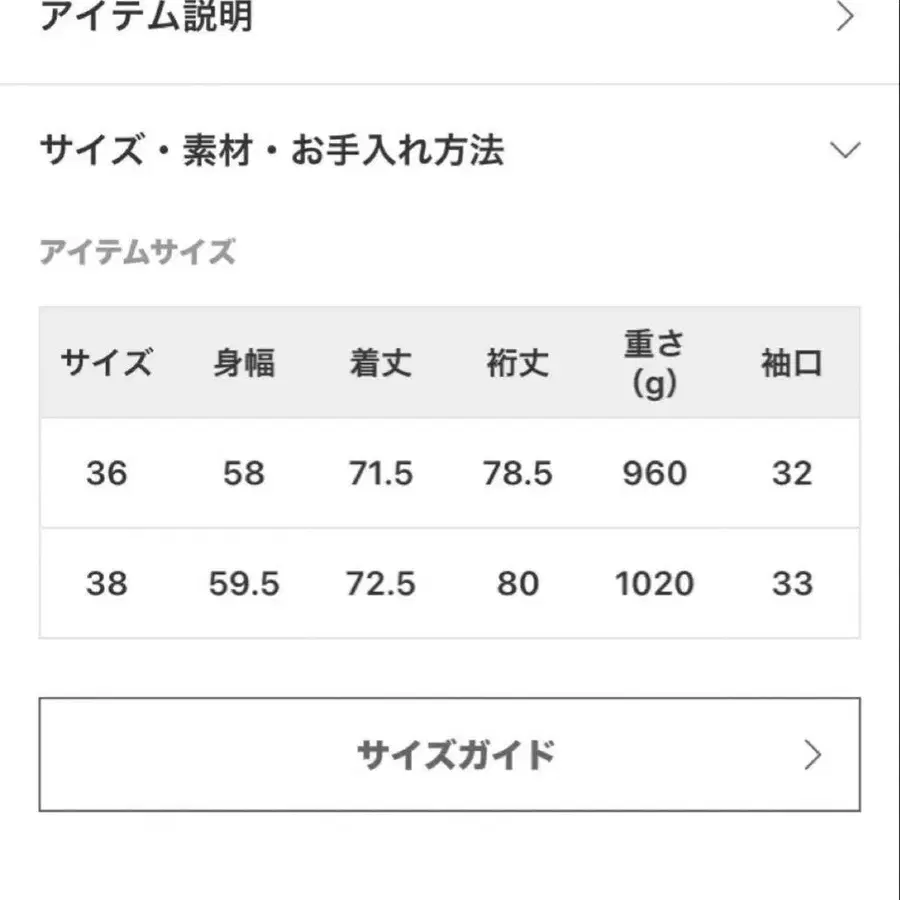The image size is (900, 900).
Task: Select size 36 in the table
Action: tap(106, 473)
